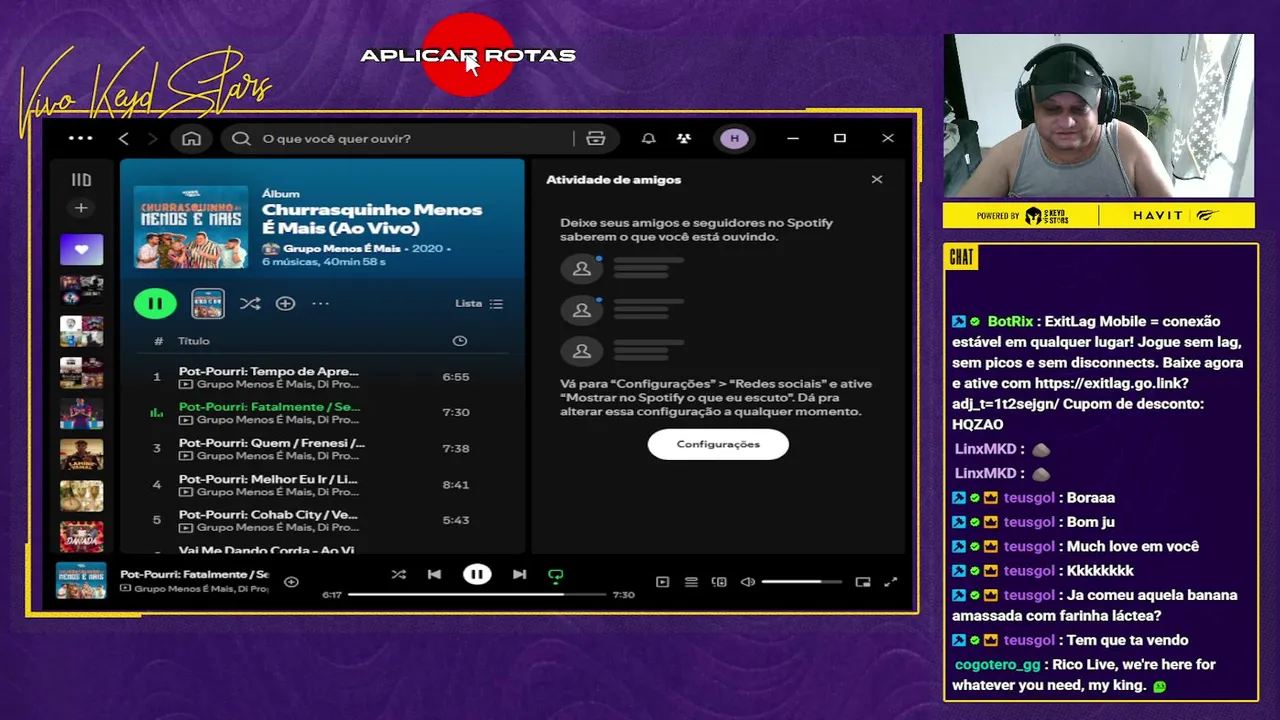This screenshot has width=1280, height=720.
Task: Open artist link Grupo Menos É Mais
Action: [x=341, y=248]
